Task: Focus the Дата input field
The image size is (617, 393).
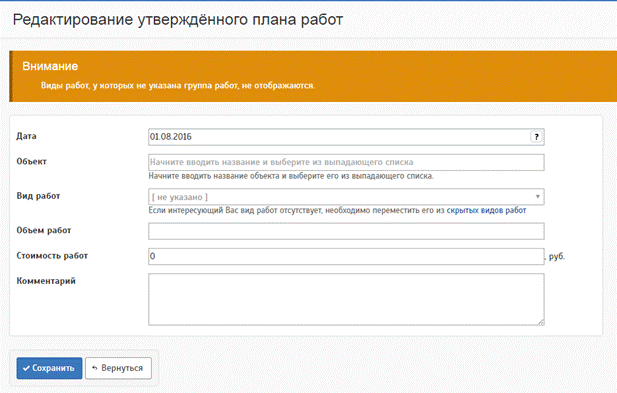Action: tap(346, 137)
